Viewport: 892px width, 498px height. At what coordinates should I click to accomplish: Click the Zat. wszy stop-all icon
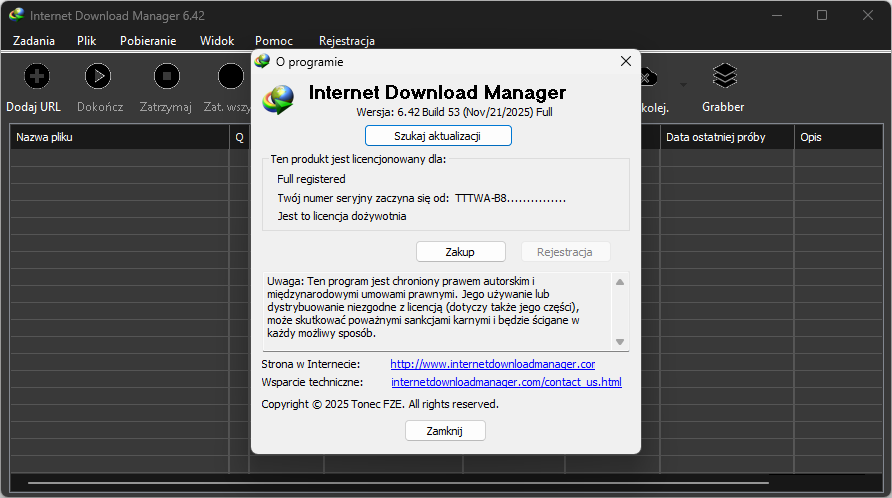click(230, 76)
